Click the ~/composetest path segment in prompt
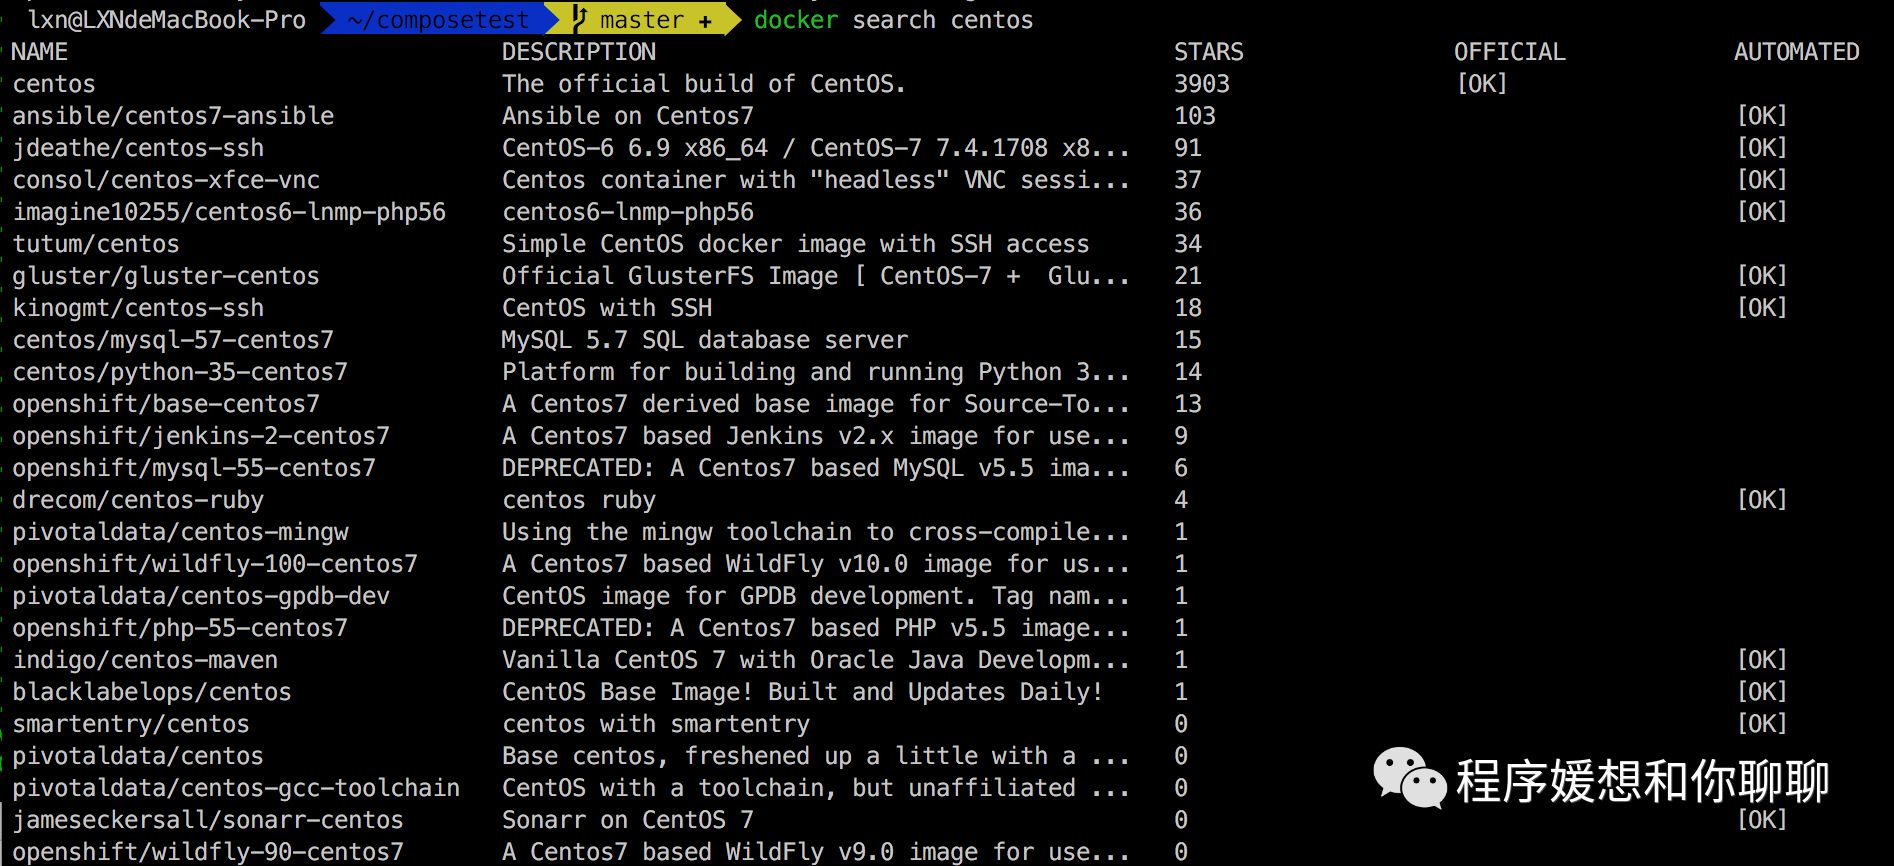1894x866 pixels. 439,20
